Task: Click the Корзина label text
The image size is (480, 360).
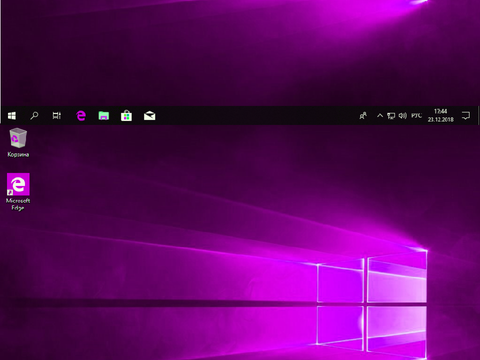Action: pos(18,155)
